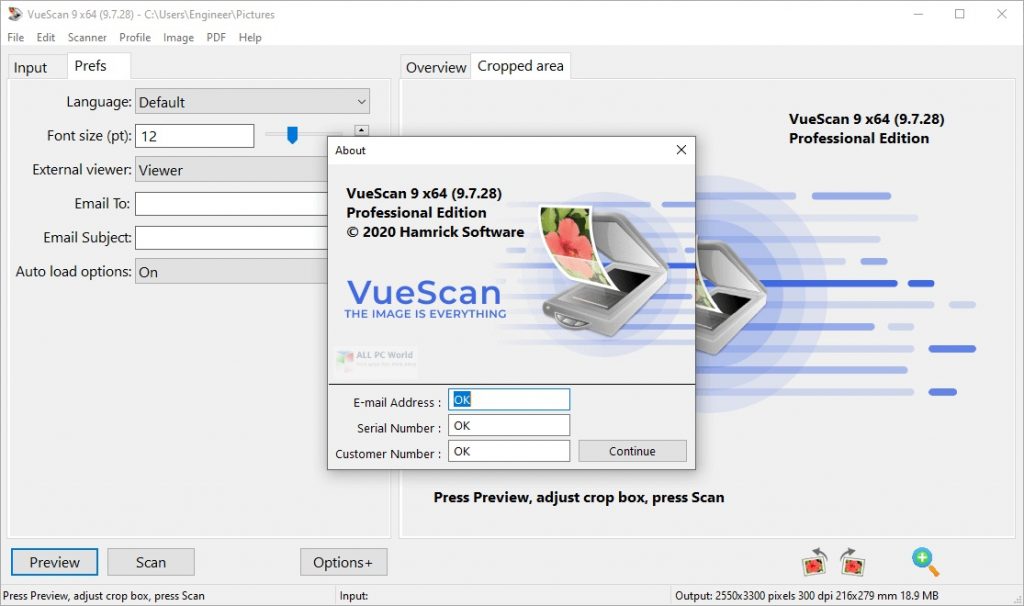The image size is (1024, 606).
Task: Open the External viewer dropdown
Action: point(232,170)
